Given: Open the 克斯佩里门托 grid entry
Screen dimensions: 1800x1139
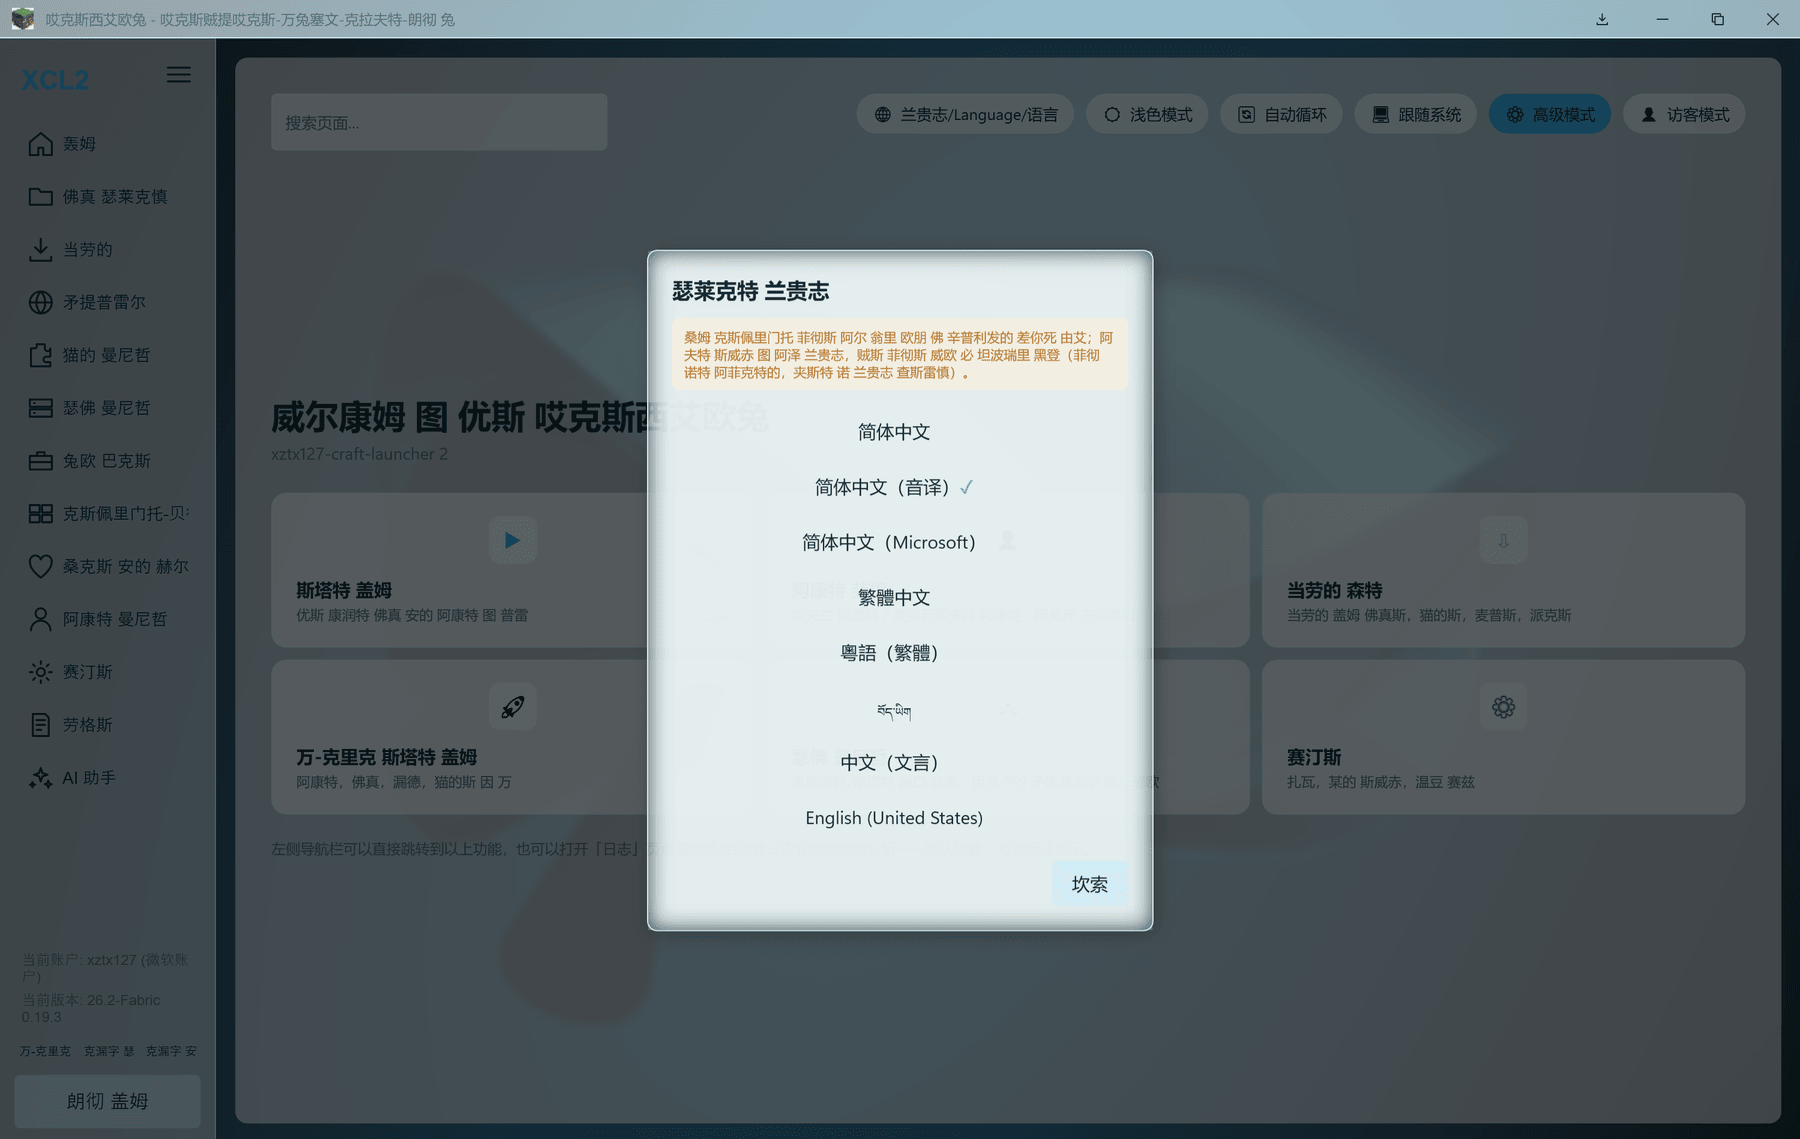Looking at the screenshot, I should (107, 514).
